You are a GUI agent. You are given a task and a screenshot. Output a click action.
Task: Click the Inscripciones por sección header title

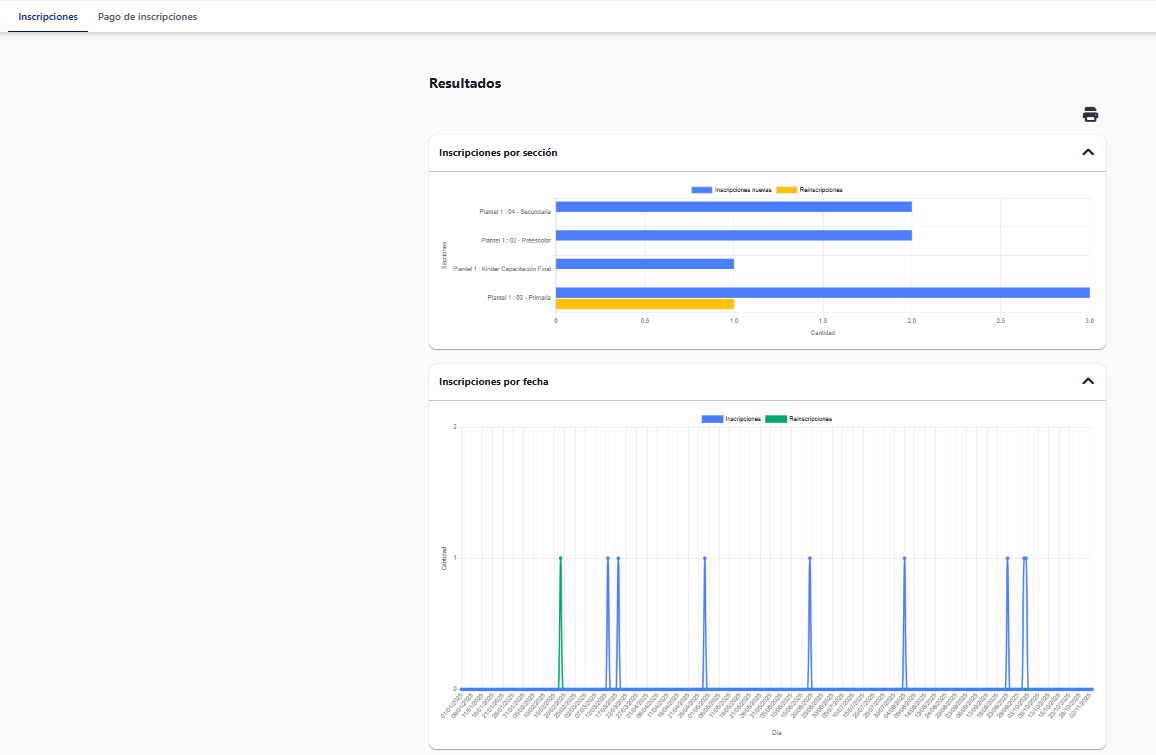[498, 153]
